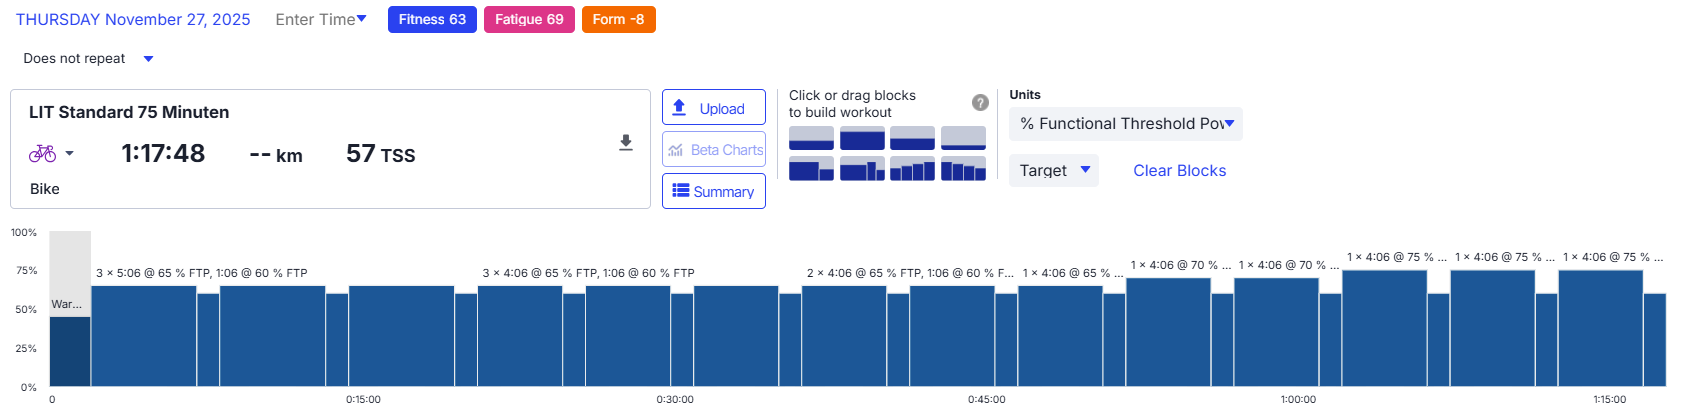Insert the three-step interval block
1693x412 pixels.
coord(862,169)
